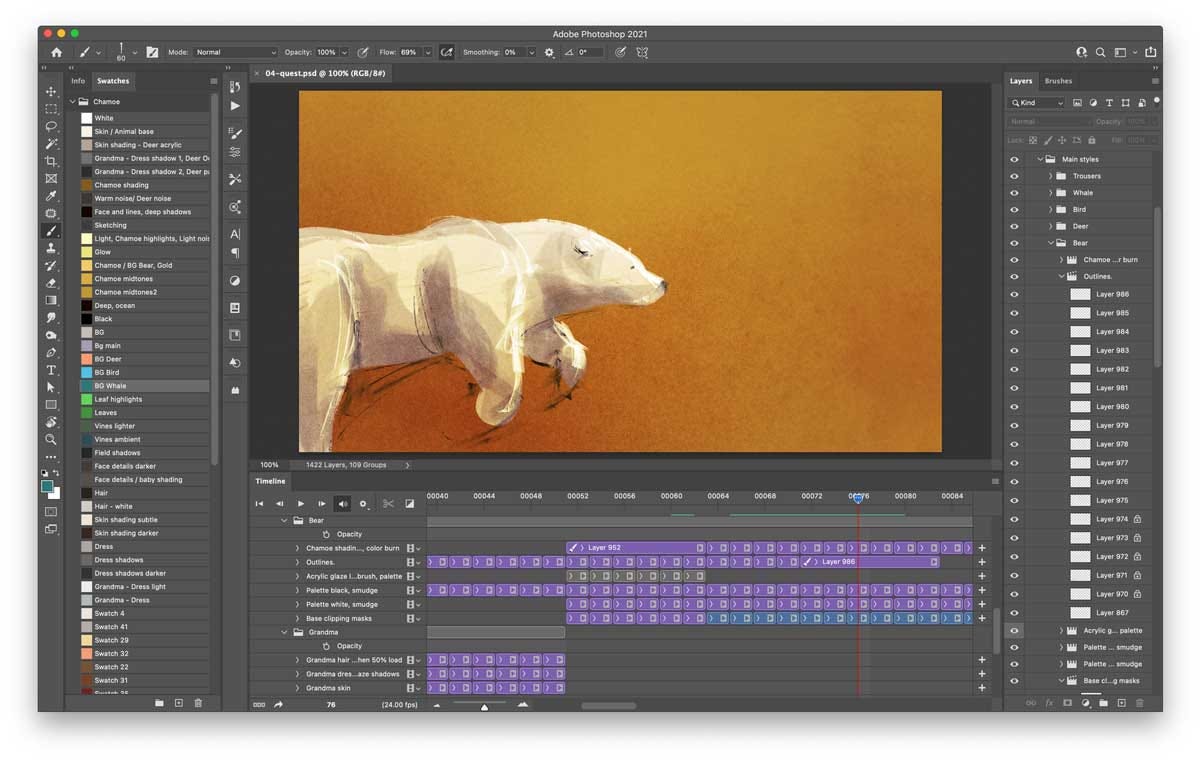Delete layer with Layers trash icon

(1139, 703)
